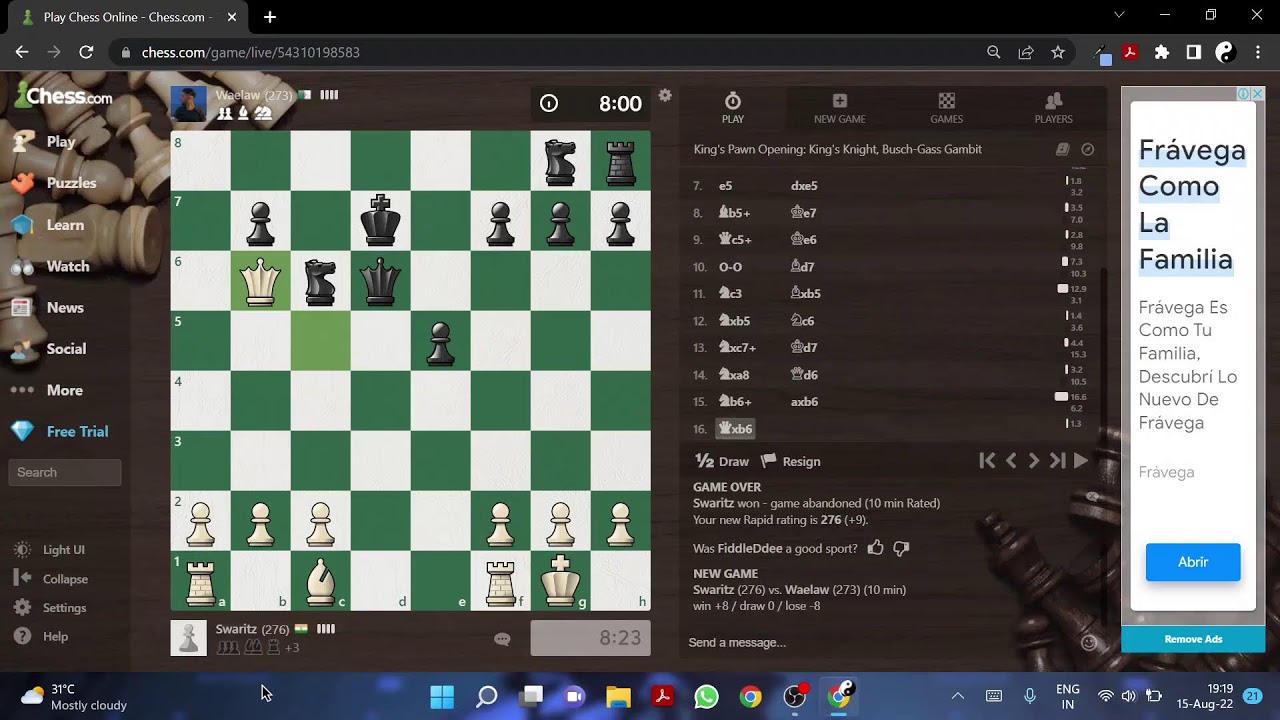Switch to Light UI mode
Image resolution: width=1280 pixels, height=720 pixels.
(50, 550)
